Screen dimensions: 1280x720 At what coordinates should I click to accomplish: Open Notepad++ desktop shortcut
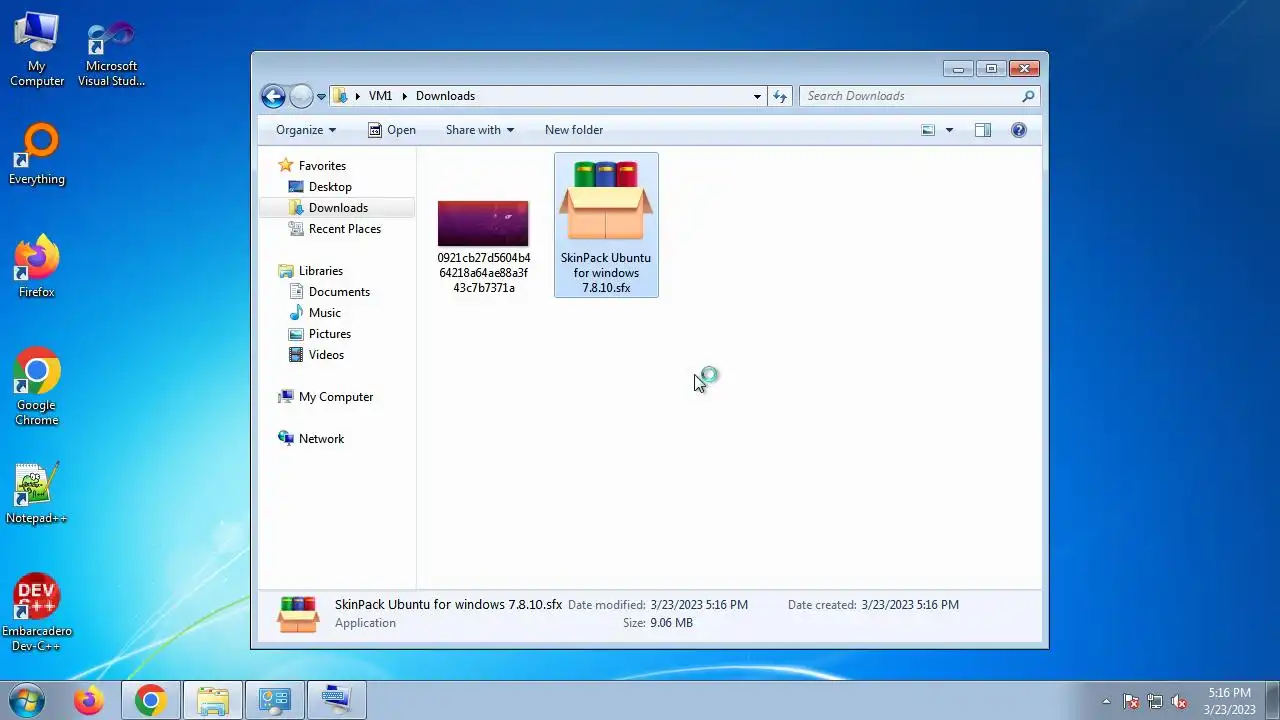click(x=37, y=494)
